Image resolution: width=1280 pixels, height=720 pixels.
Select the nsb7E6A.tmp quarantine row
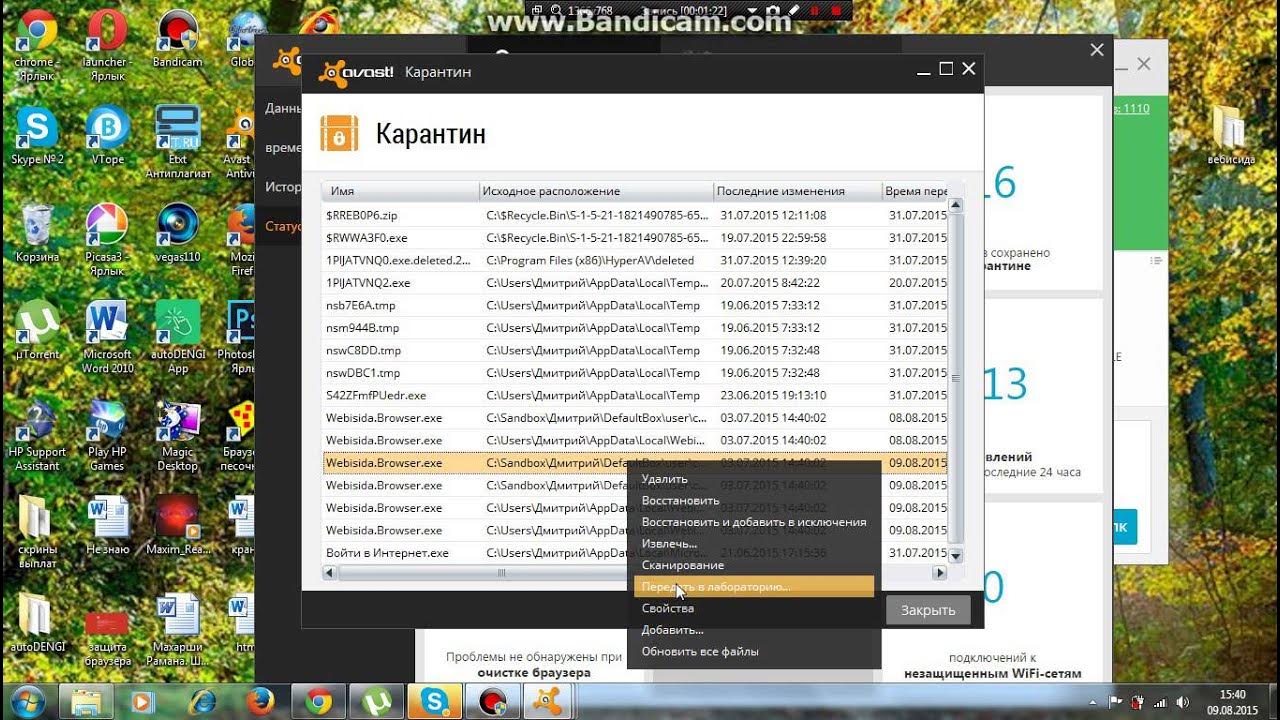(x=634, y=305)
